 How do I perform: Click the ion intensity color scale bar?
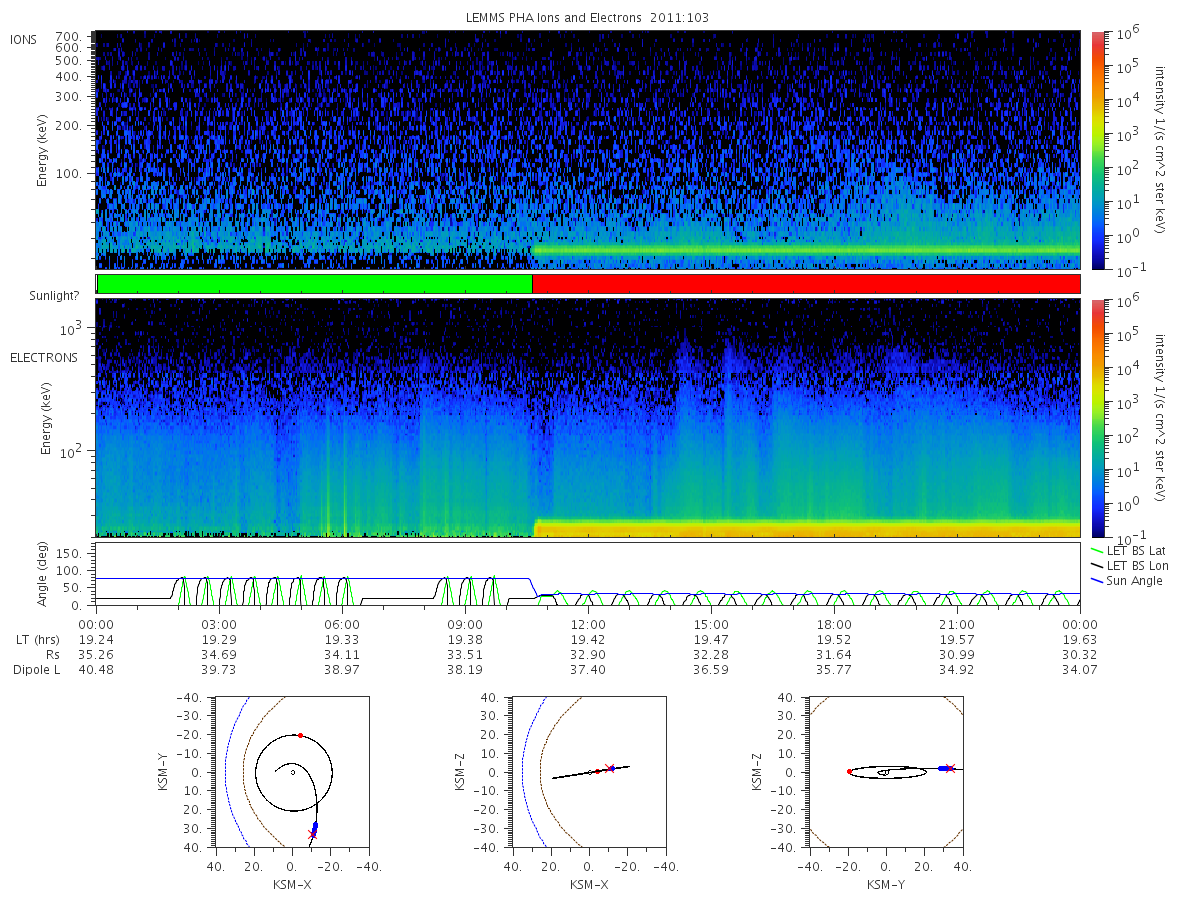coord(1097,150)
